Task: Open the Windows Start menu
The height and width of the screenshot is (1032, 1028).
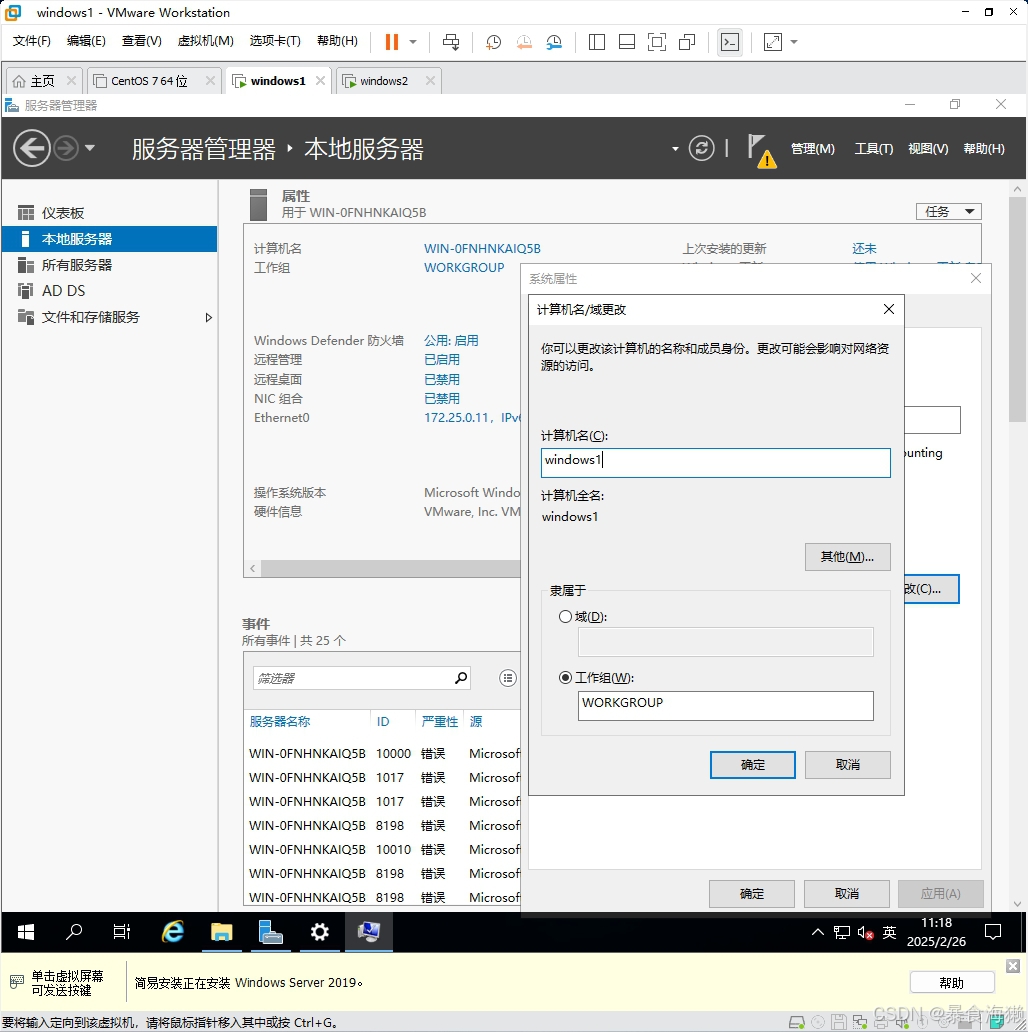Action: click(x=26, y=932)
